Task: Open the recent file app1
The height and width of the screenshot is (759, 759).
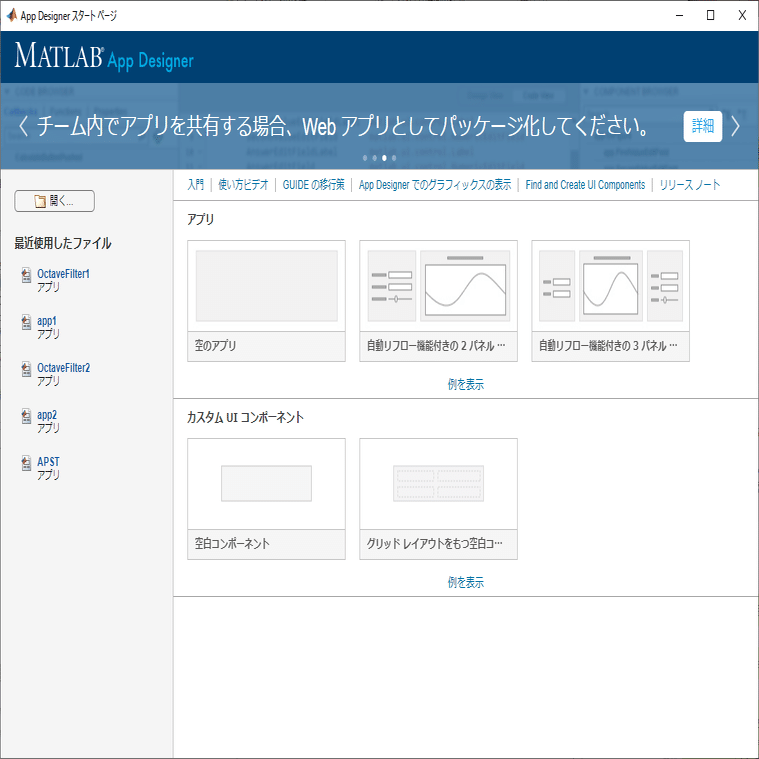Action: (47, 321)
